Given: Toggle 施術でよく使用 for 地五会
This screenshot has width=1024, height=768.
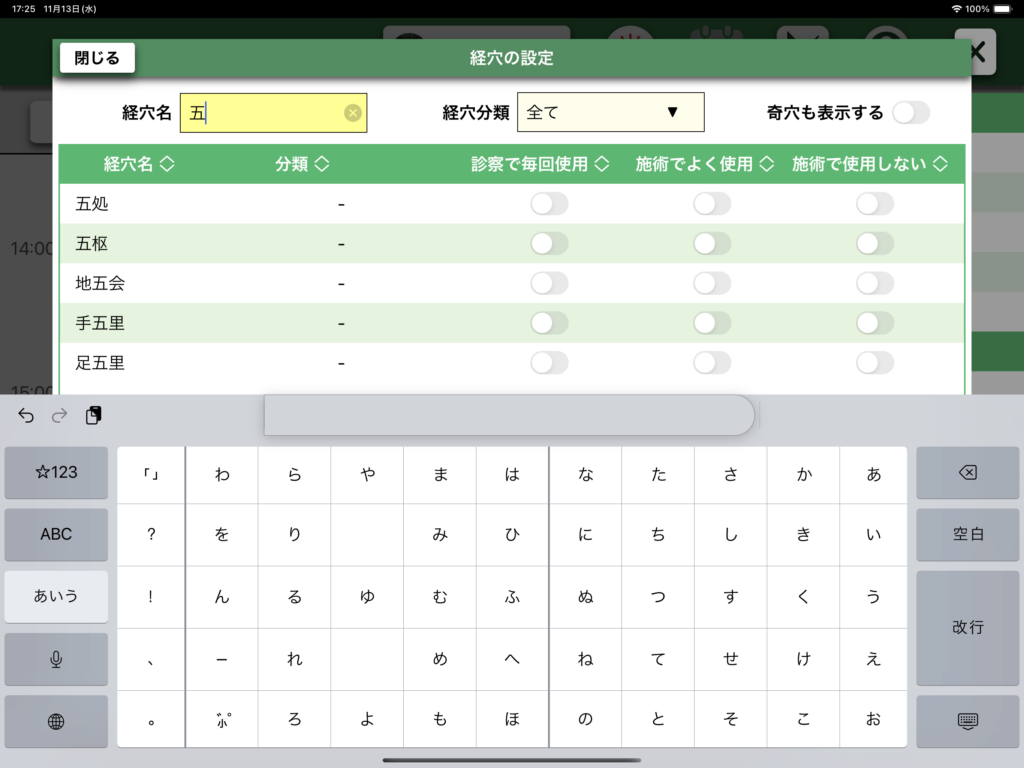Looking at the screenshot, I should tap(711, 283).
